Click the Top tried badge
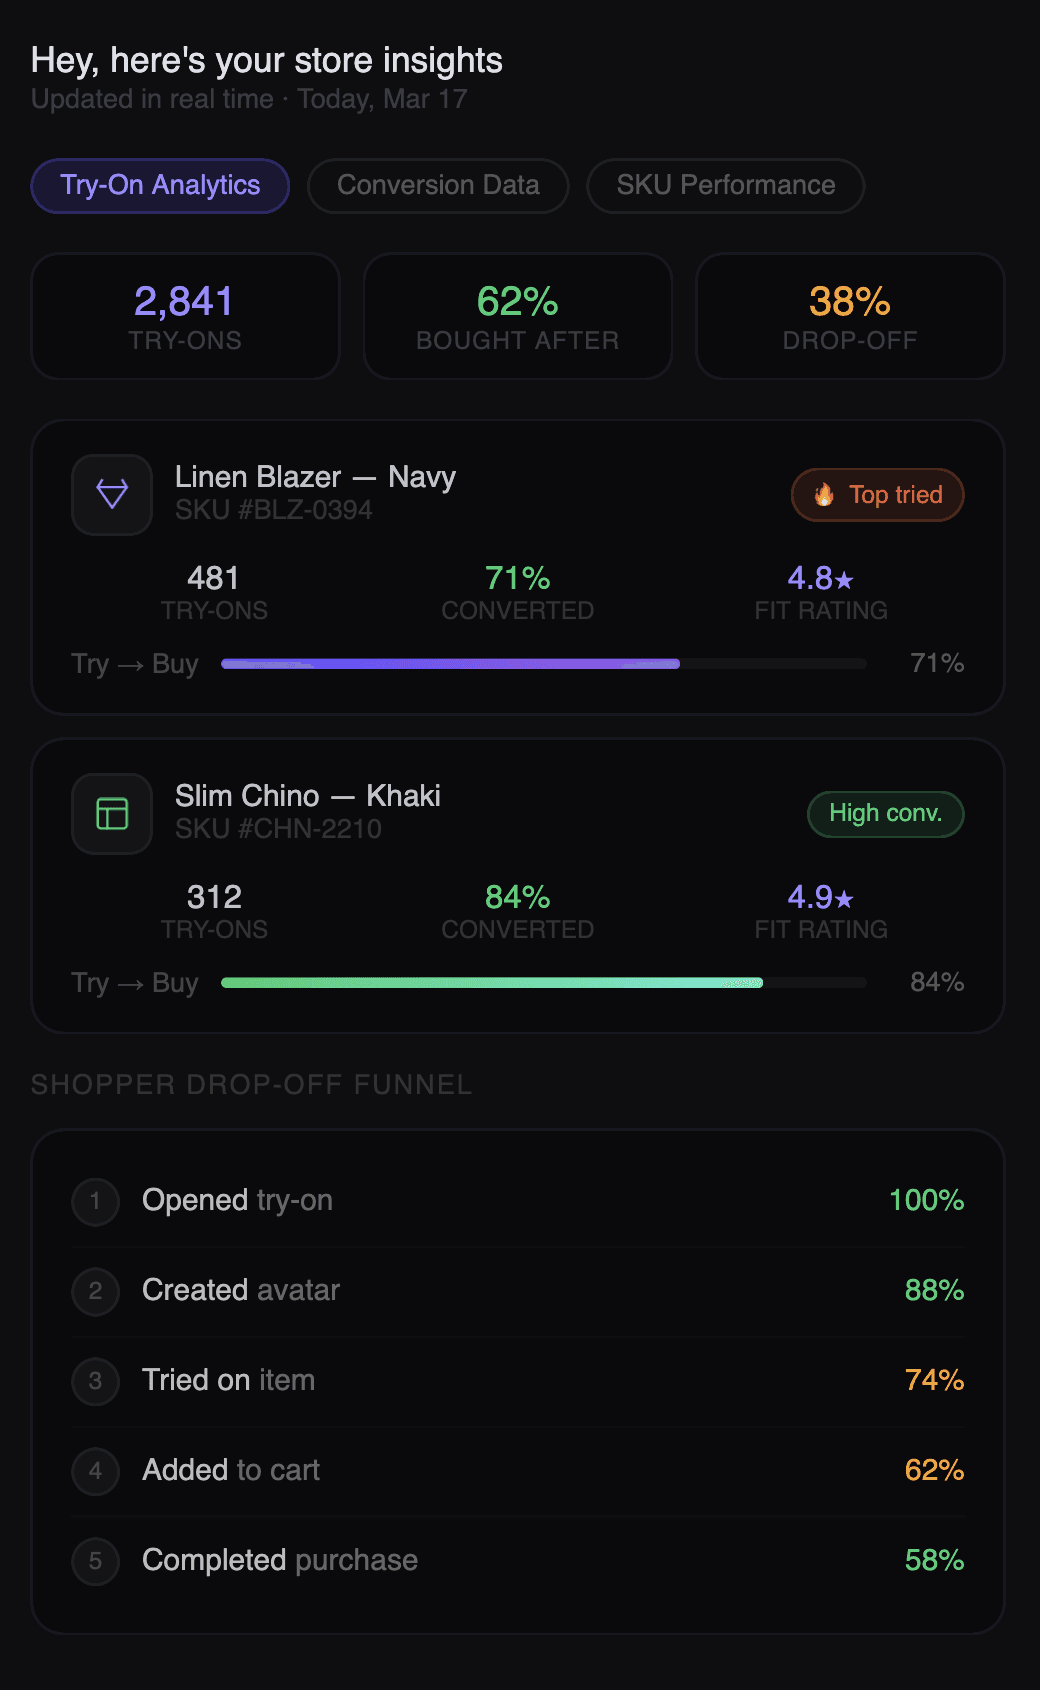1040x1690 pixels. point(878,495)
